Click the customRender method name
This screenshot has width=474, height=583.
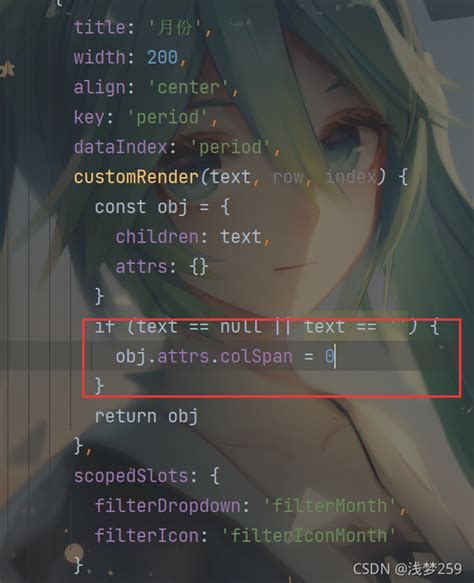(136, 177)
